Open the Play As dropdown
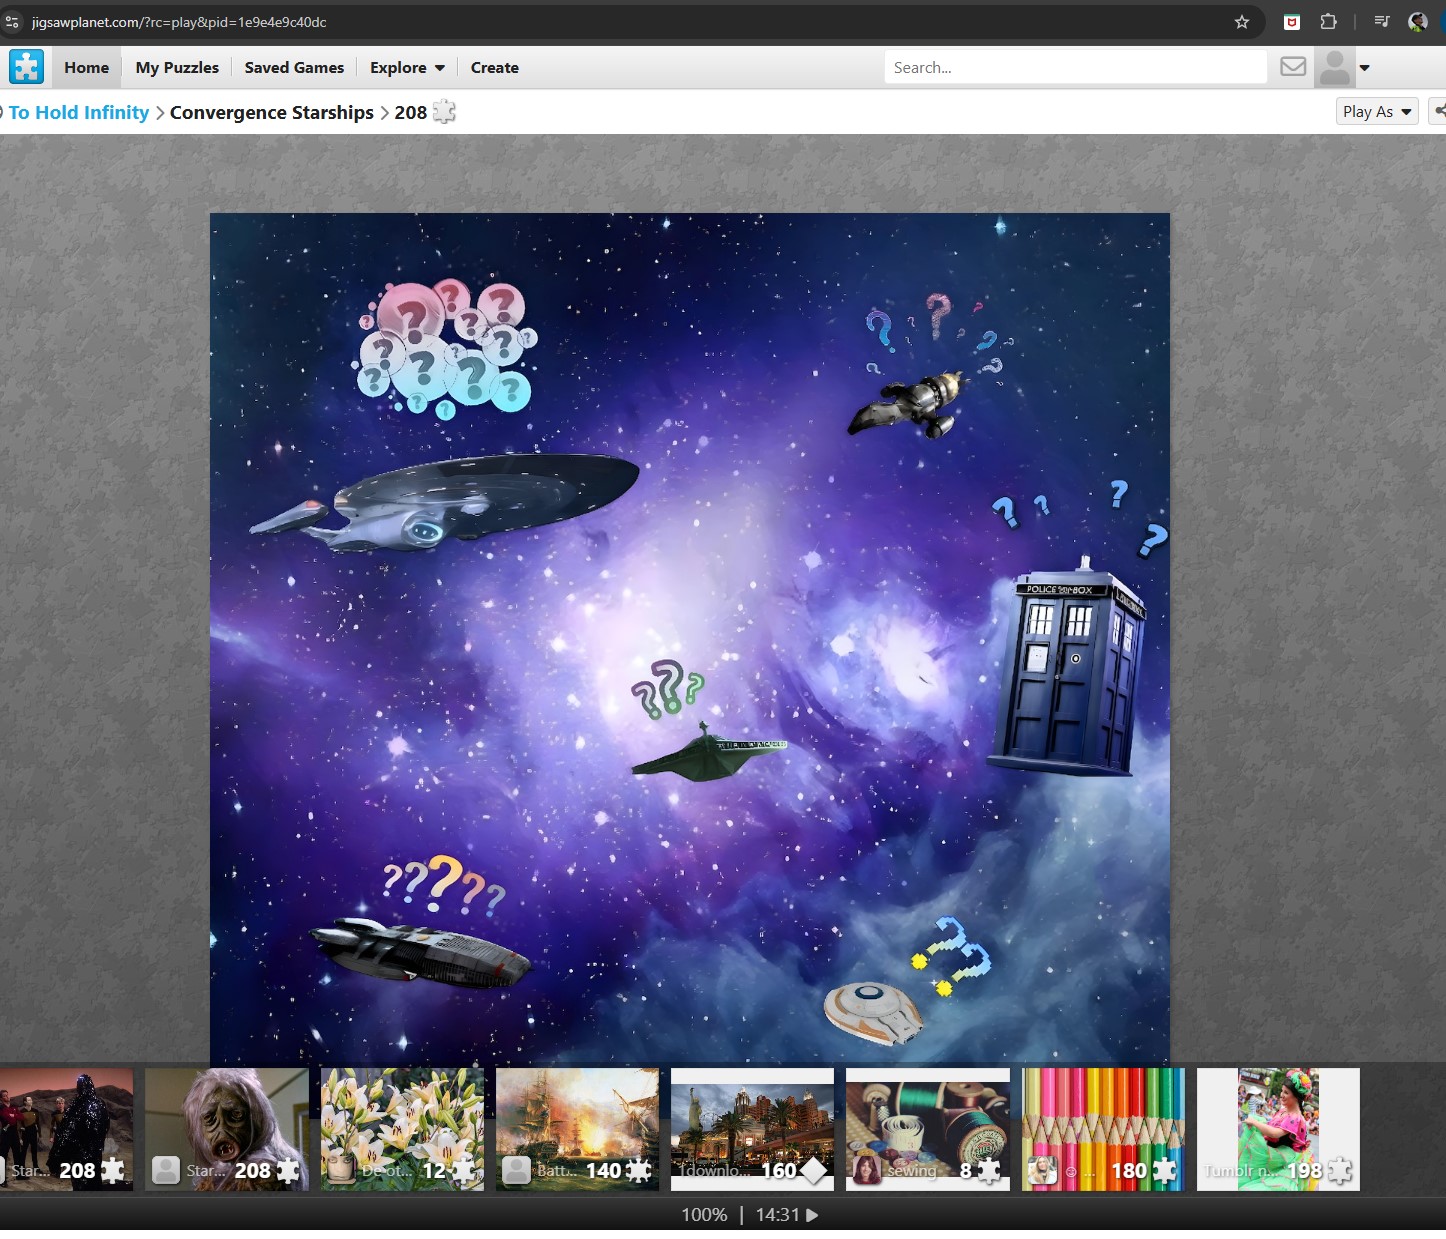This screenshot has height=1239, width=1446. click(x=1377, y=111)
